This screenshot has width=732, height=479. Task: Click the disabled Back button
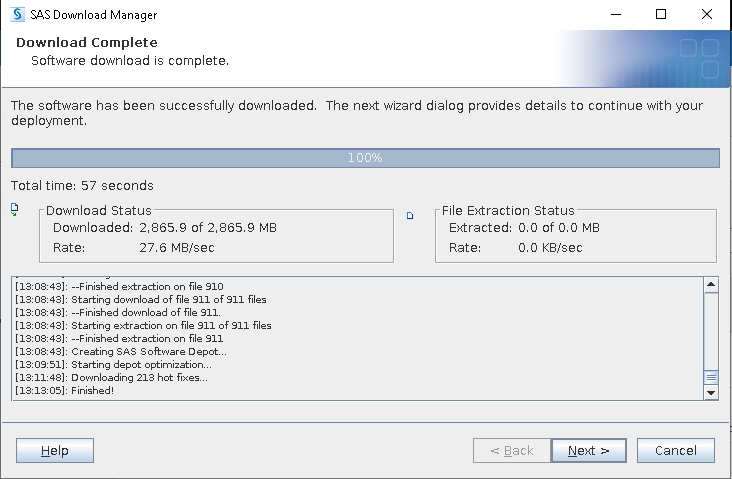(x=511, y=451)
